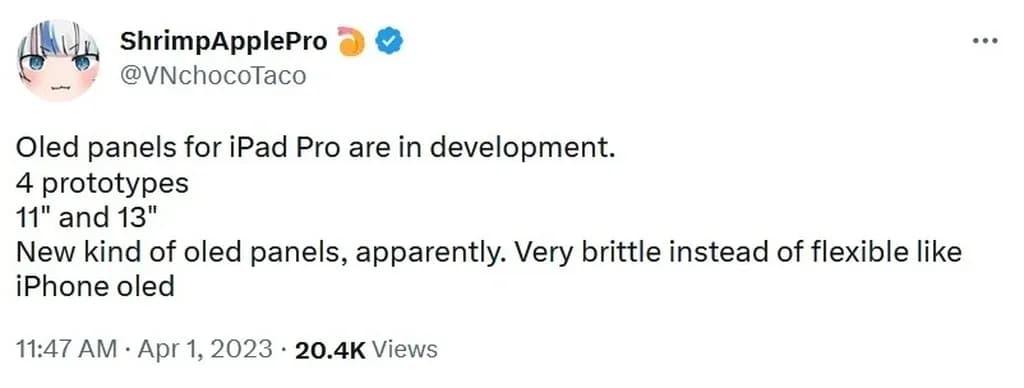Image resolution: width=1024 pixels, height=388 pixels.
Task: Click the shrimp emoji beside the username
Action: pyautogui.click(x=351, y=42)
